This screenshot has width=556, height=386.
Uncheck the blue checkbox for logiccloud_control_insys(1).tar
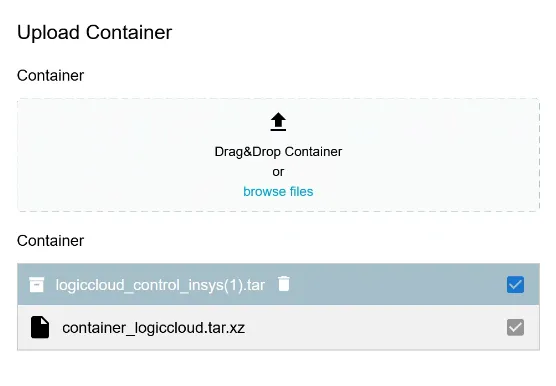pyautogui.click(x=515, y=285)
